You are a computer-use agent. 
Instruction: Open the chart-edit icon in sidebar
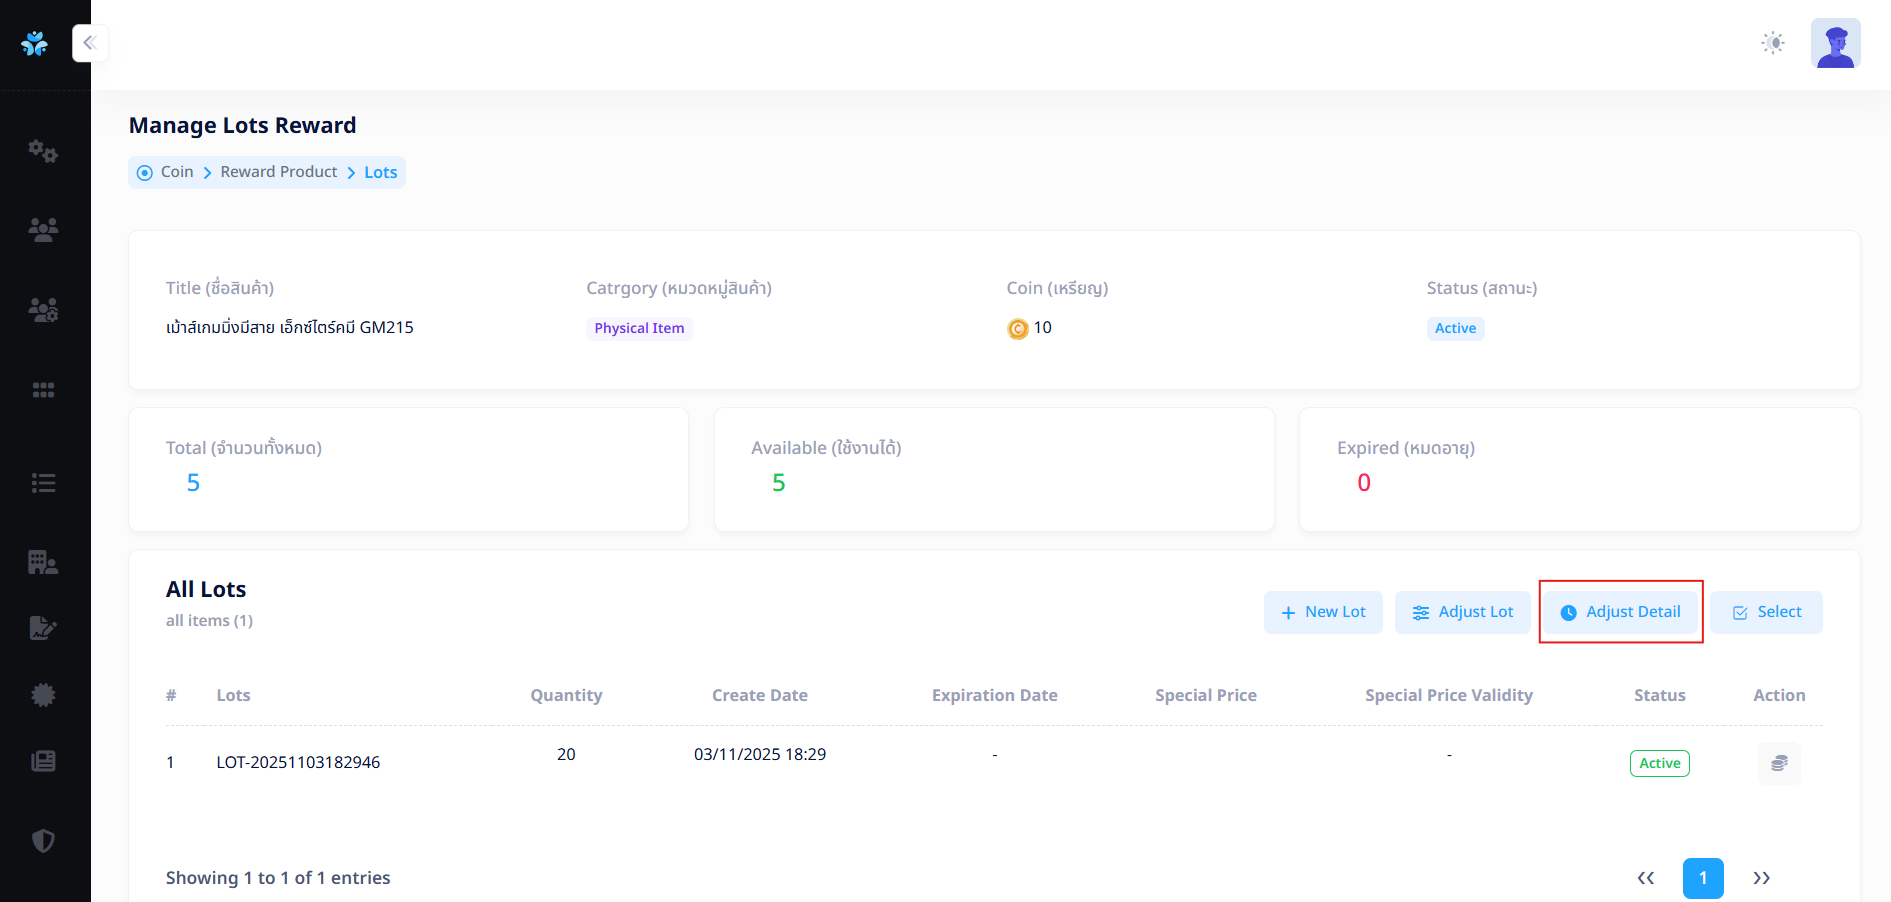(x=43, y=628)
